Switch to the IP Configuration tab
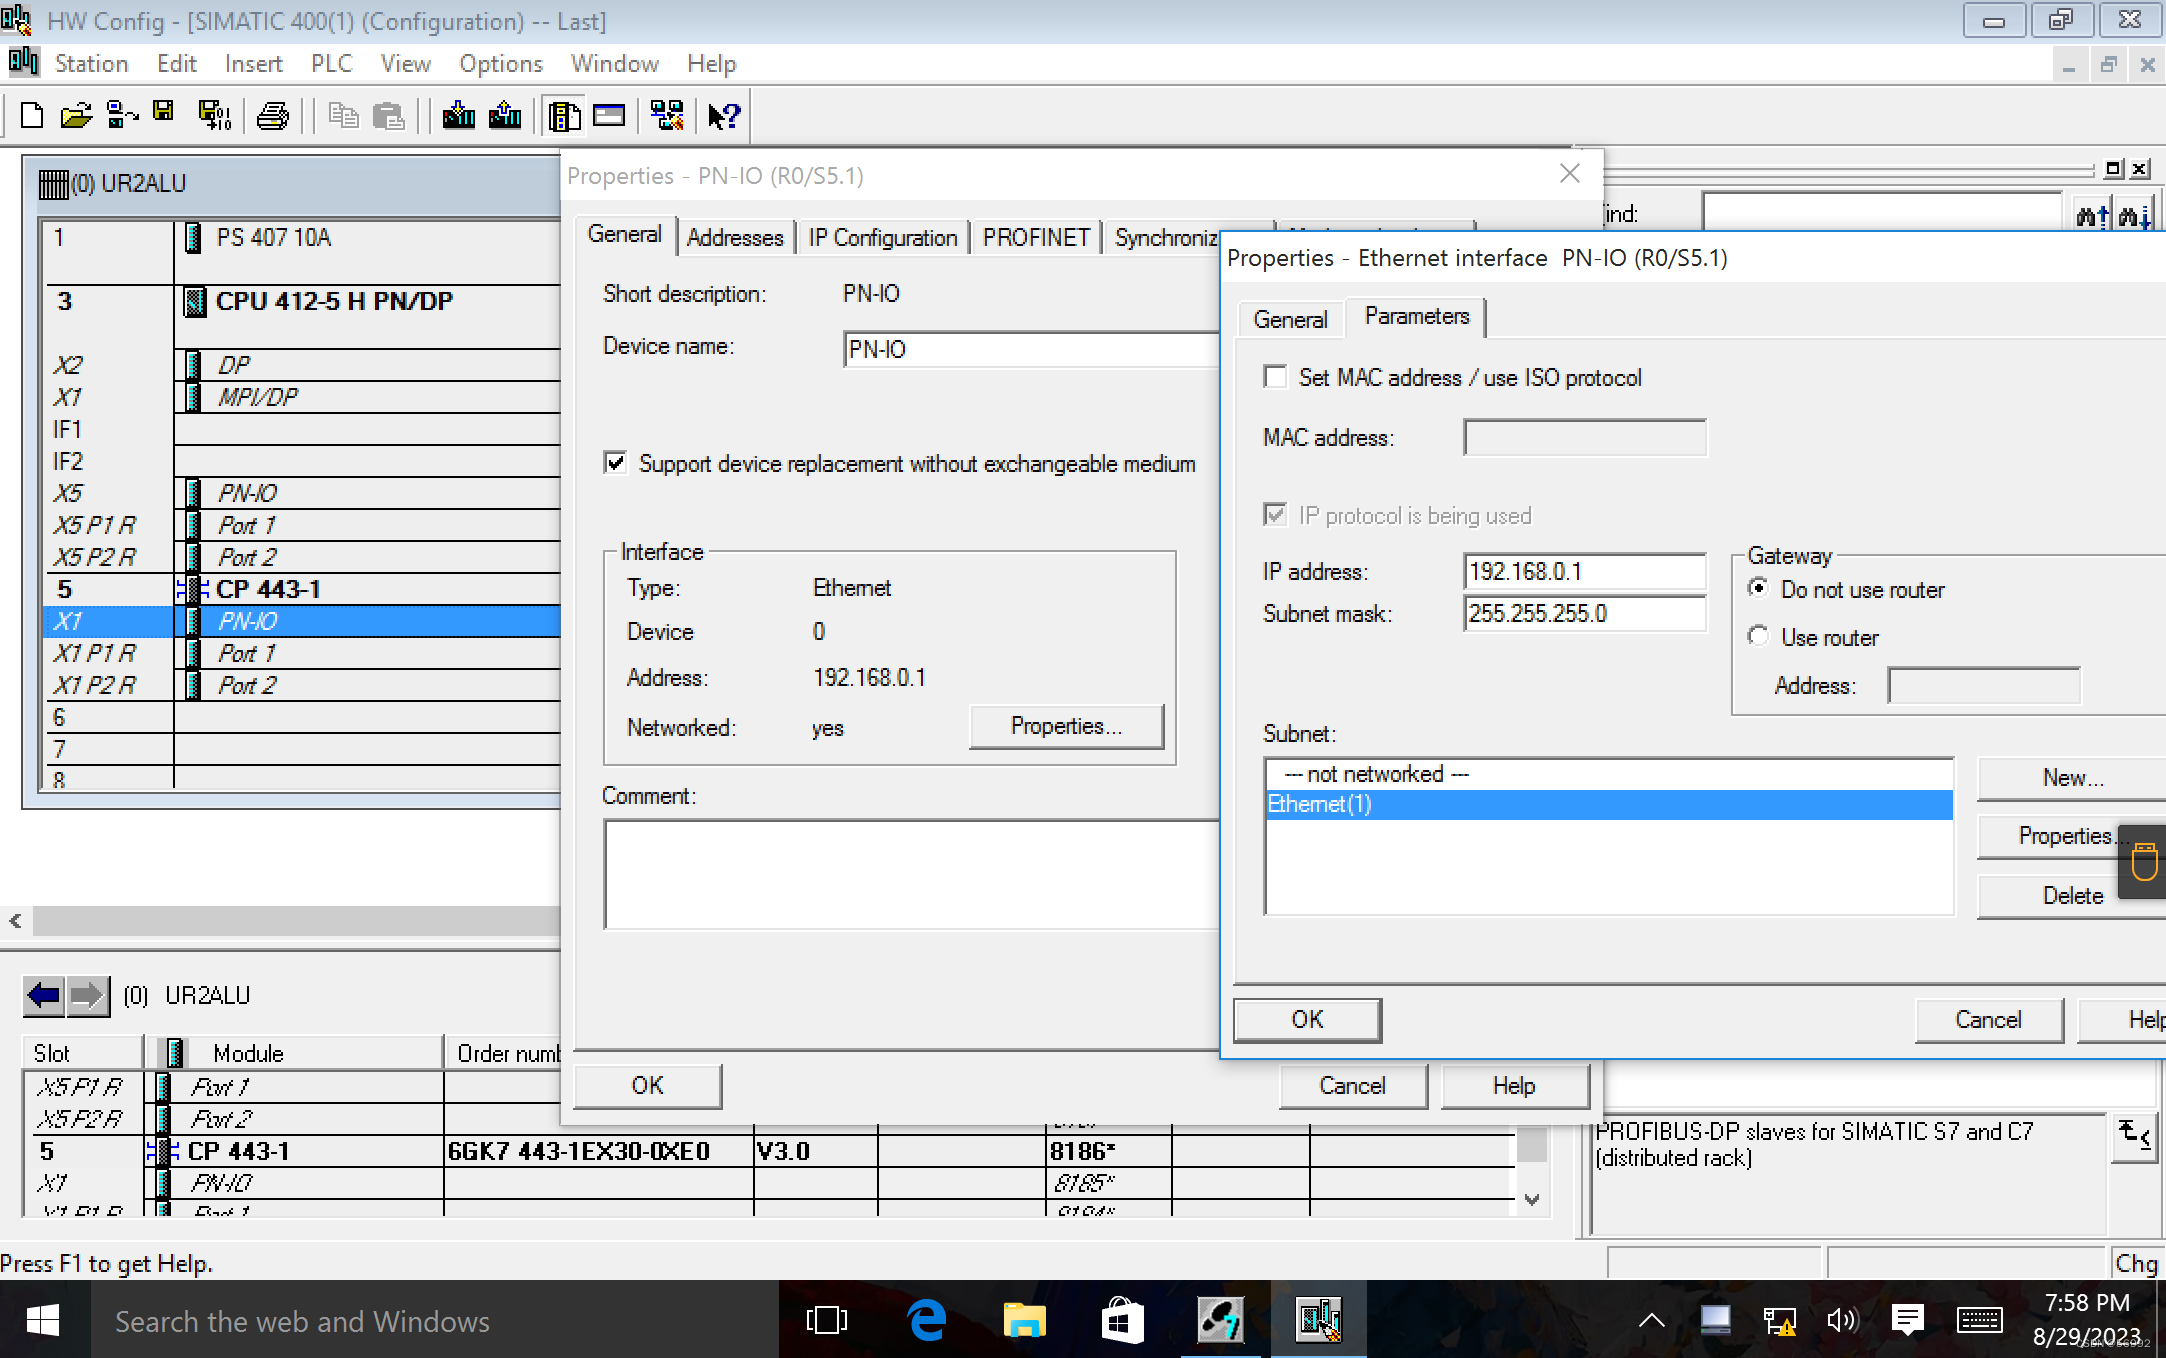Screen dimensions: 2166x1358 tap(882, 238)
